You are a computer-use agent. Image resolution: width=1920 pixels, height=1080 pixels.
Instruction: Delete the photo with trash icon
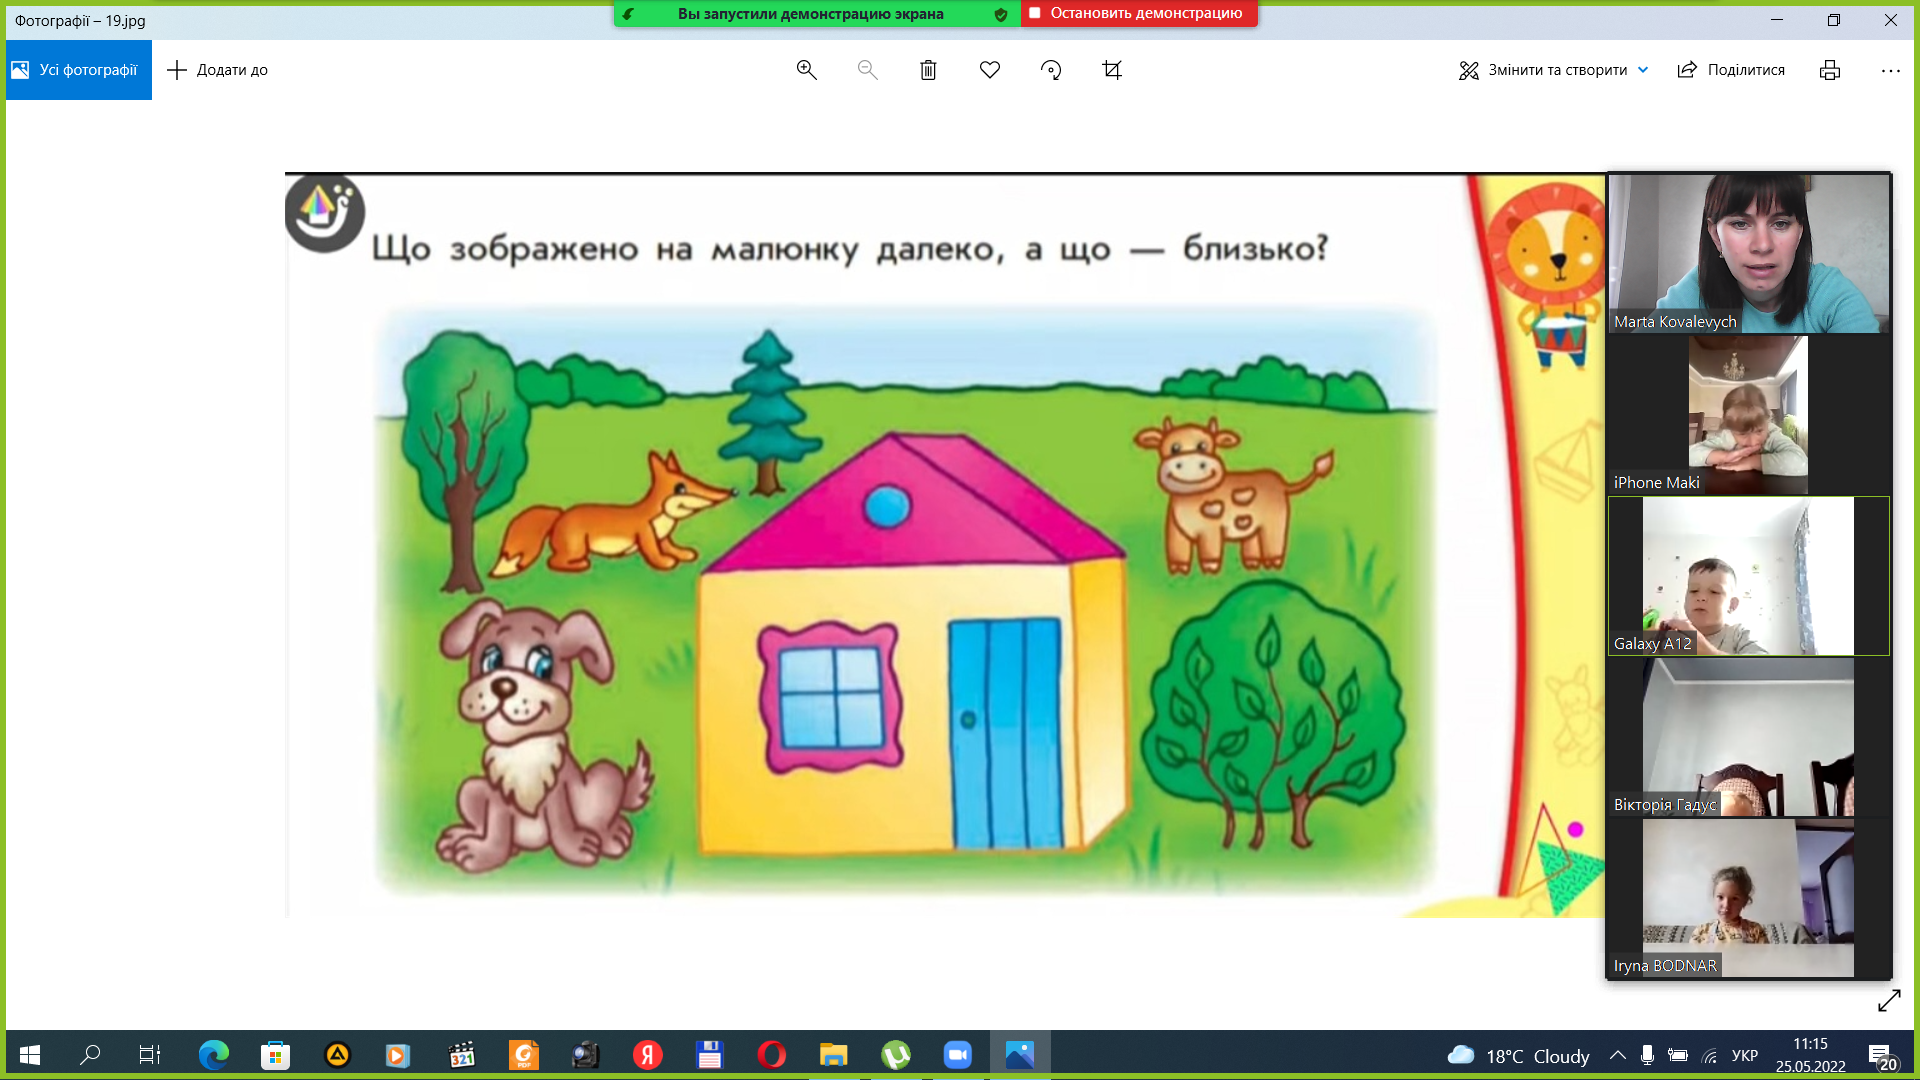pyautogui.click(x=928, y=70)
